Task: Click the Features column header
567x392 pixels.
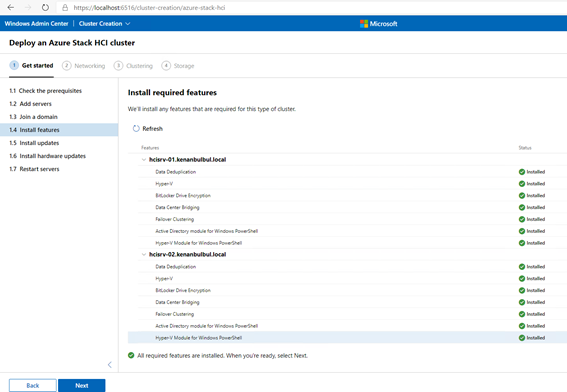Action: coord(150,148)
